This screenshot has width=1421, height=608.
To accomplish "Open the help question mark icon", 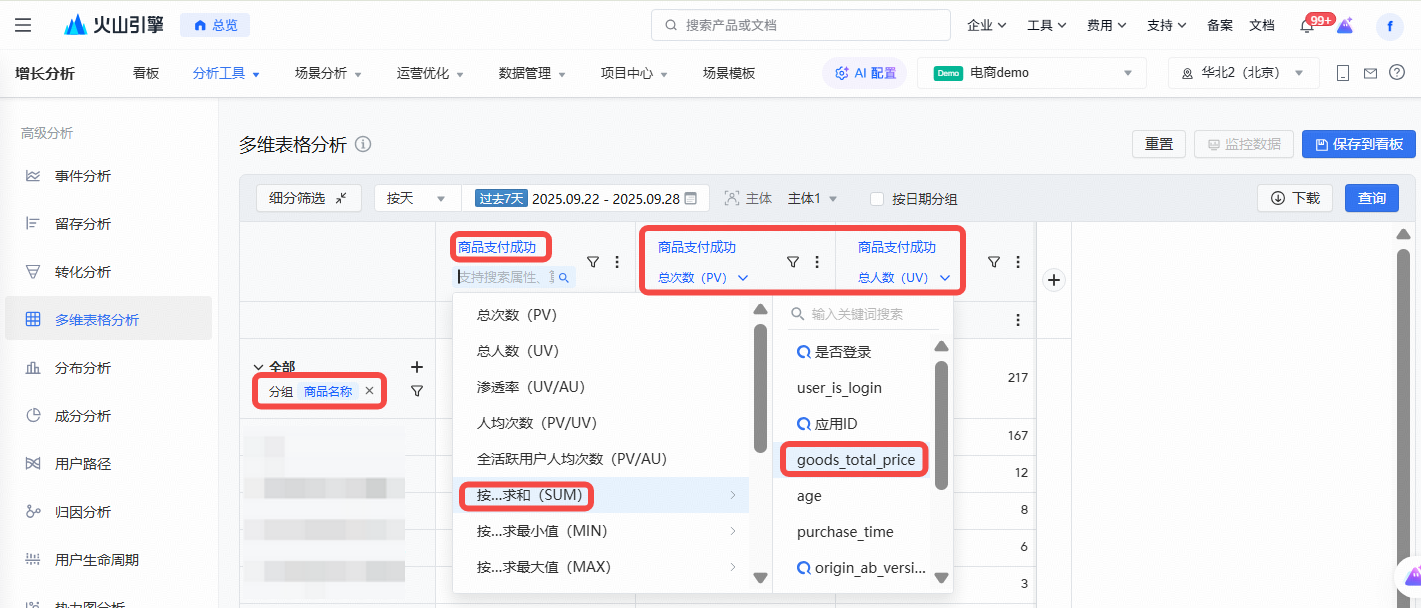I will point(1397,73).
